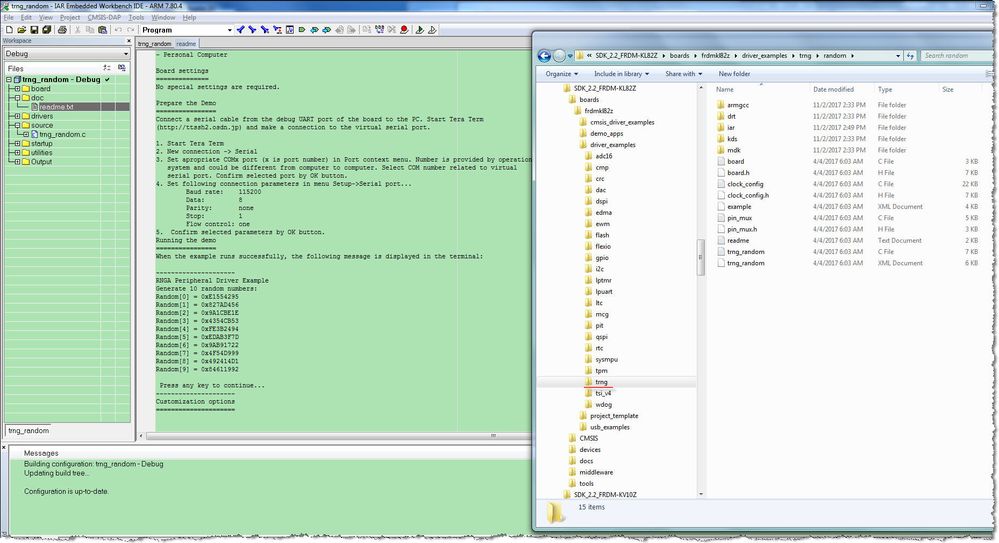This screenshot has height=543, width=999.
Task: Expand the startup folder node
Action: click(x=17, y=143)
